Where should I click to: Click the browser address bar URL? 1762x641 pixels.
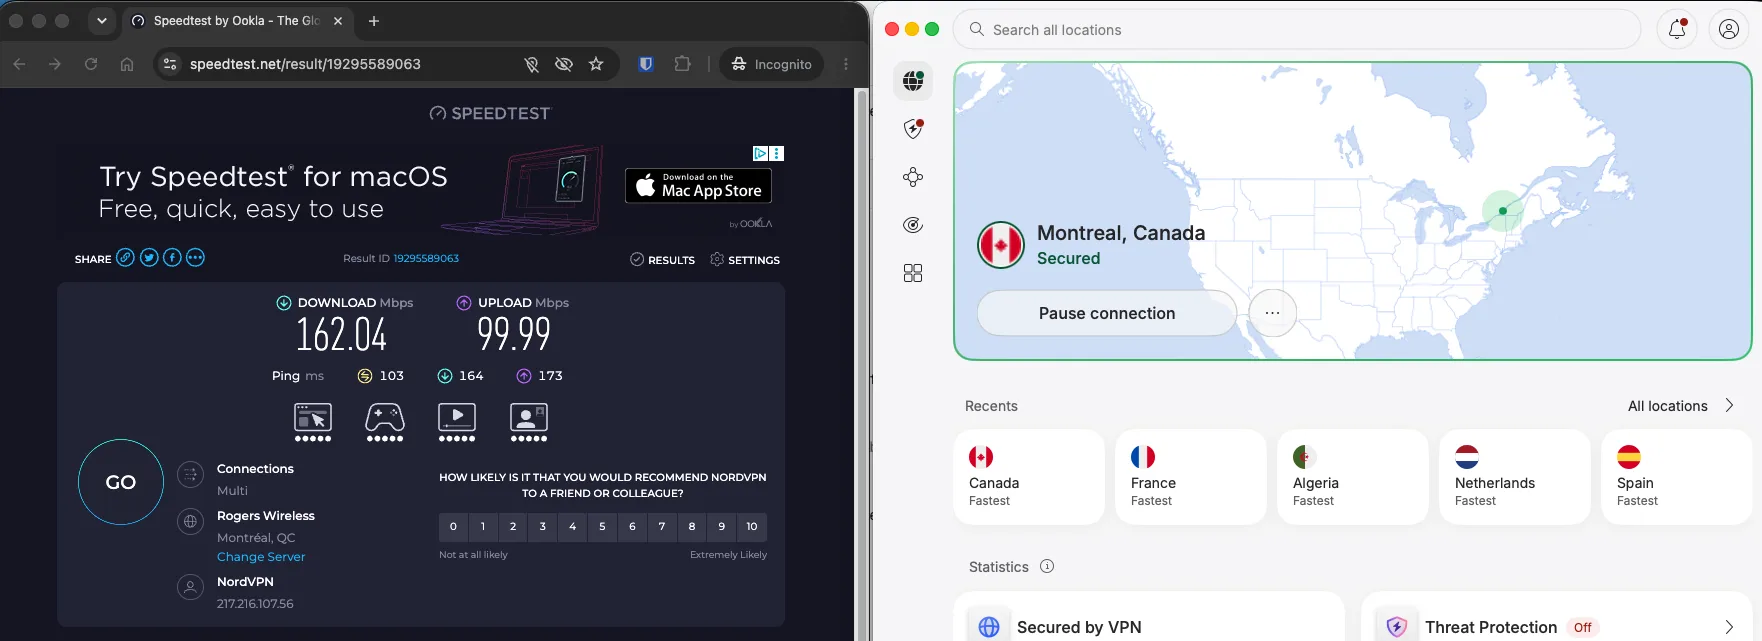(x=305, y=64)
